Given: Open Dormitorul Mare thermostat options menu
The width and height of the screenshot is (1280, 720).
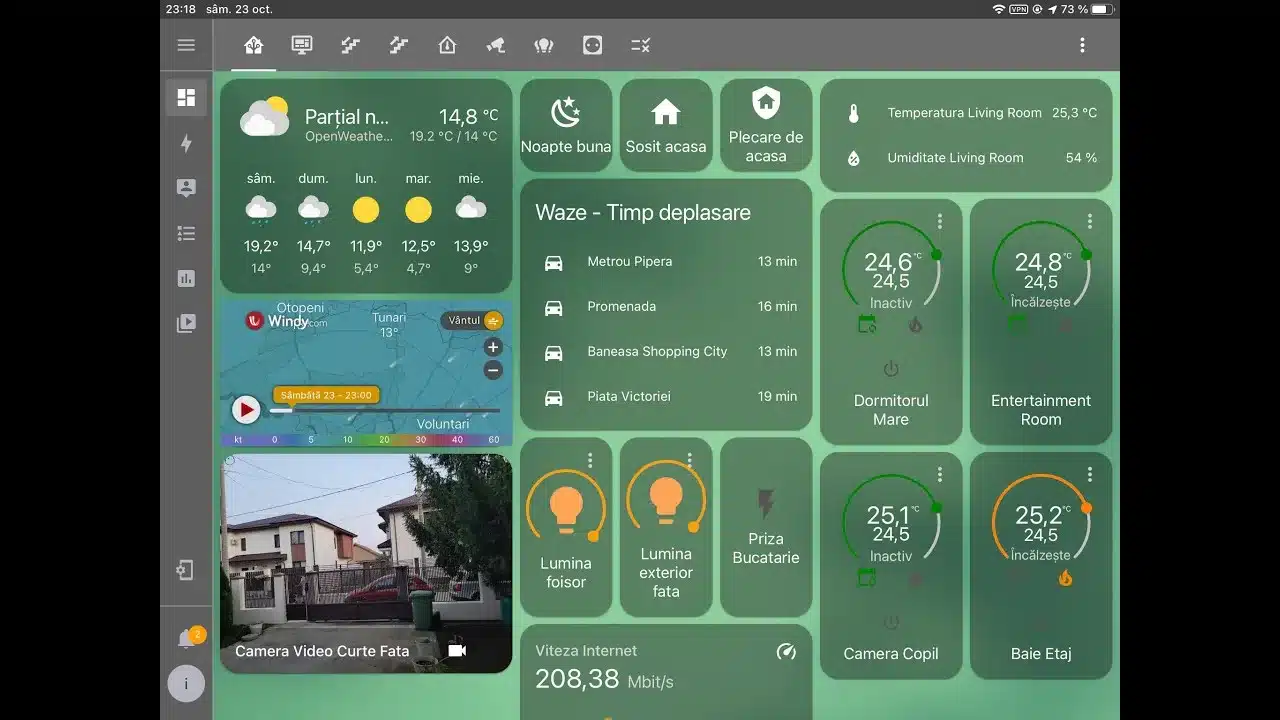Looking at the screenshot, I should [x=940, y=221].
